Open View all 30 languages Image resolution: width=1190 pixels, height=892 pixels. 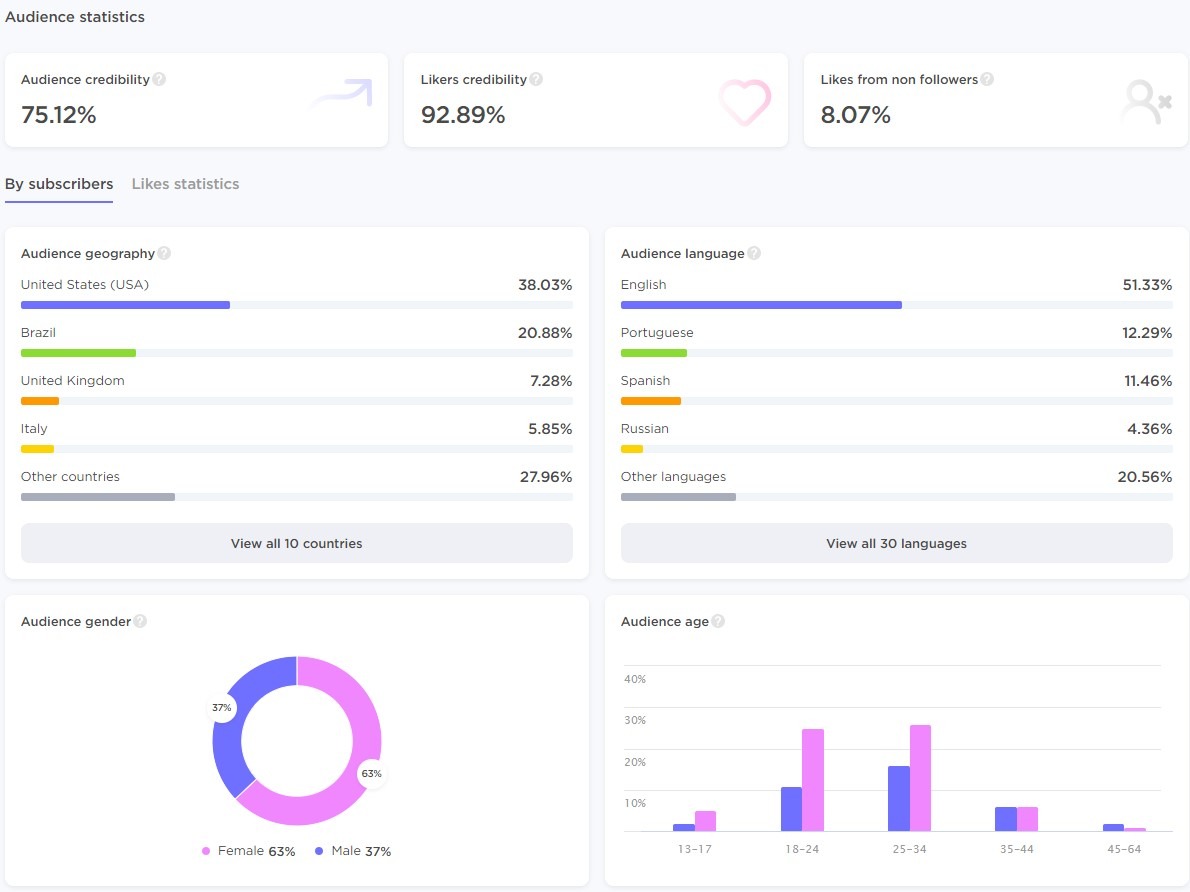pyautogui.click(x=896, y=543)
